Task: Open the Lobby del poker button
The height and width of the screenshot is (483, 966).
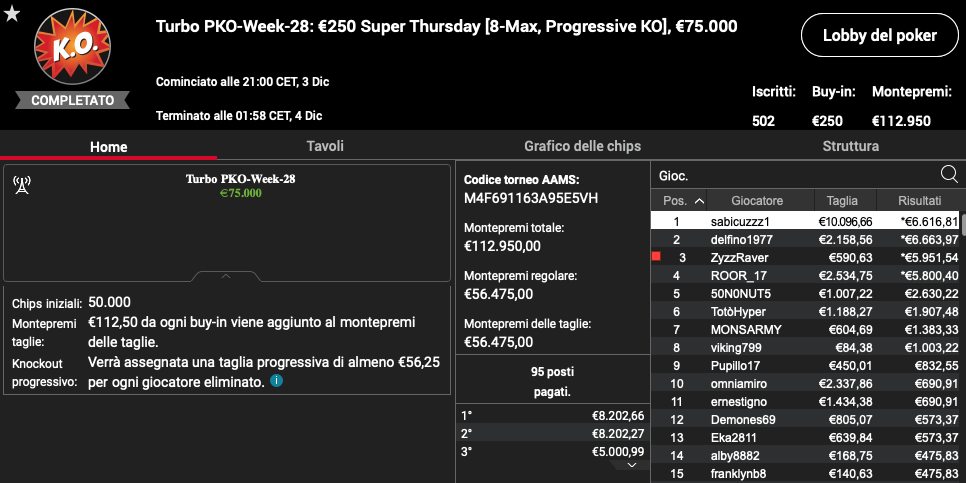Action: [880, 36]
